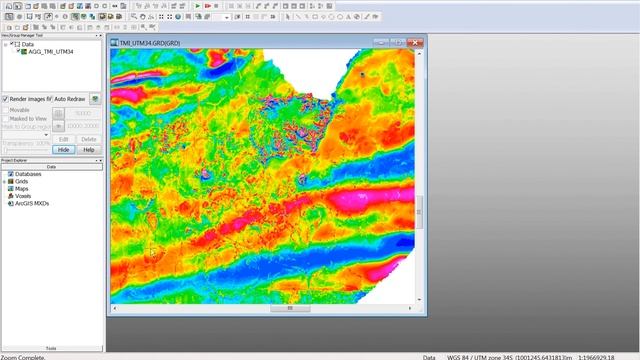Click the stop script square icon
This screenshot has height=360, width=640.
tap(216, 6)
